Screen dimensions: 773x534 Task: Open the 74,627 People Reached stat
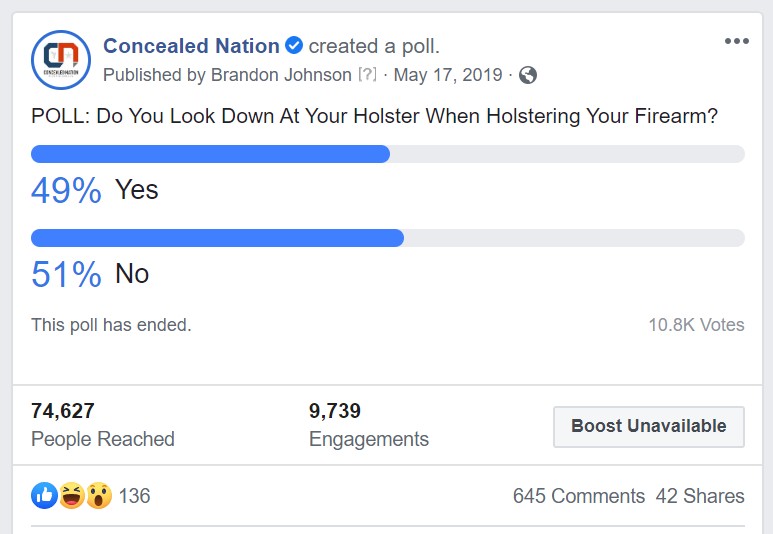pyautogui.click(x=103, y=425)
